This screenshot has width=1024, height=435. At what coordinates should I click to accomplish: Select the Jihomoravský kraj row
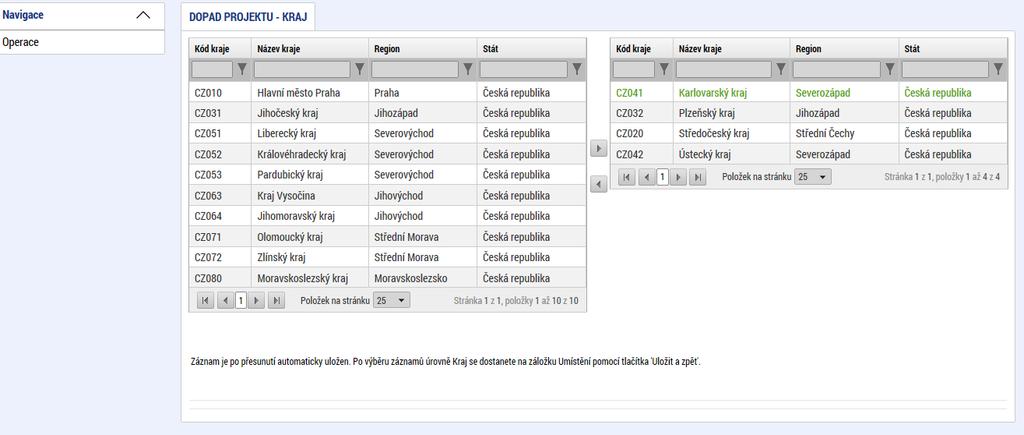(x=387, y=216)
